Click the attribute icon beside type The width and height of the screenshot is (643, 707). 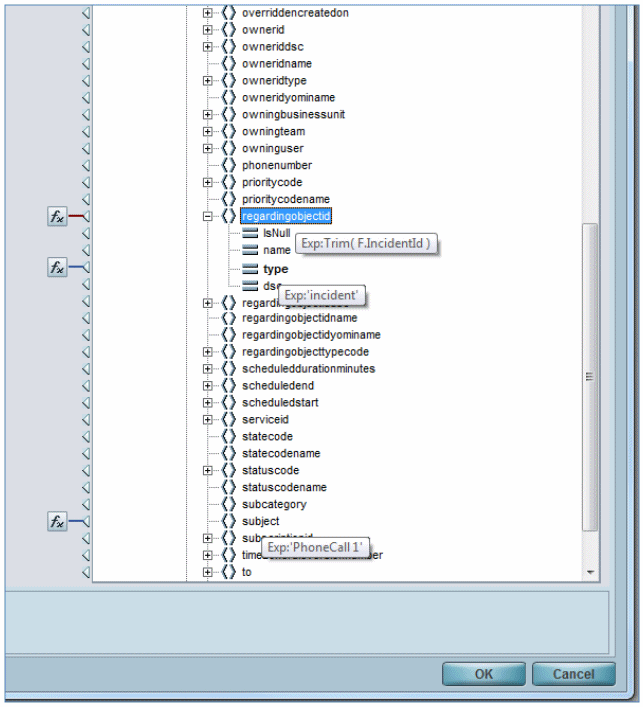click(250, 269)
